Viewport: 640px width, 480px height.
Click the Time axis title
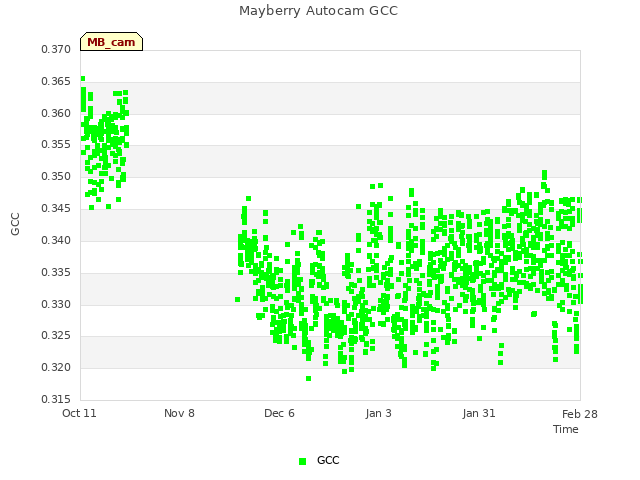(566, 429)
